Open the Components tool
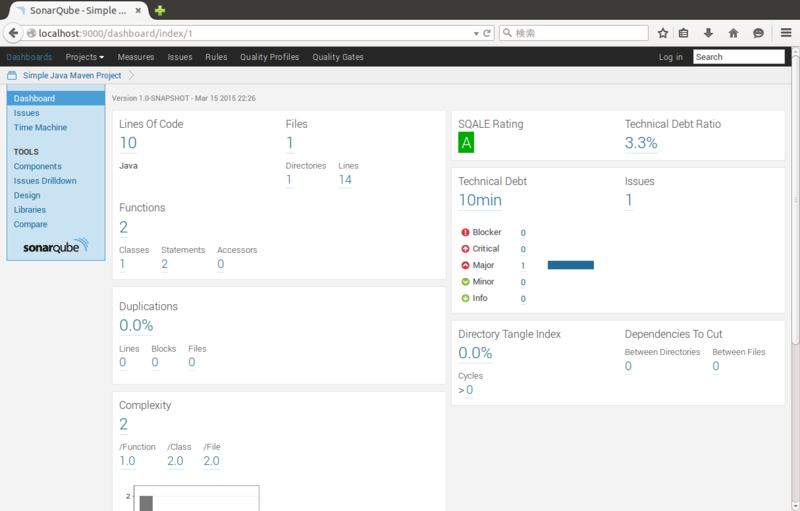The height and width of the screenshot is (511, 800). click(38, 166)
